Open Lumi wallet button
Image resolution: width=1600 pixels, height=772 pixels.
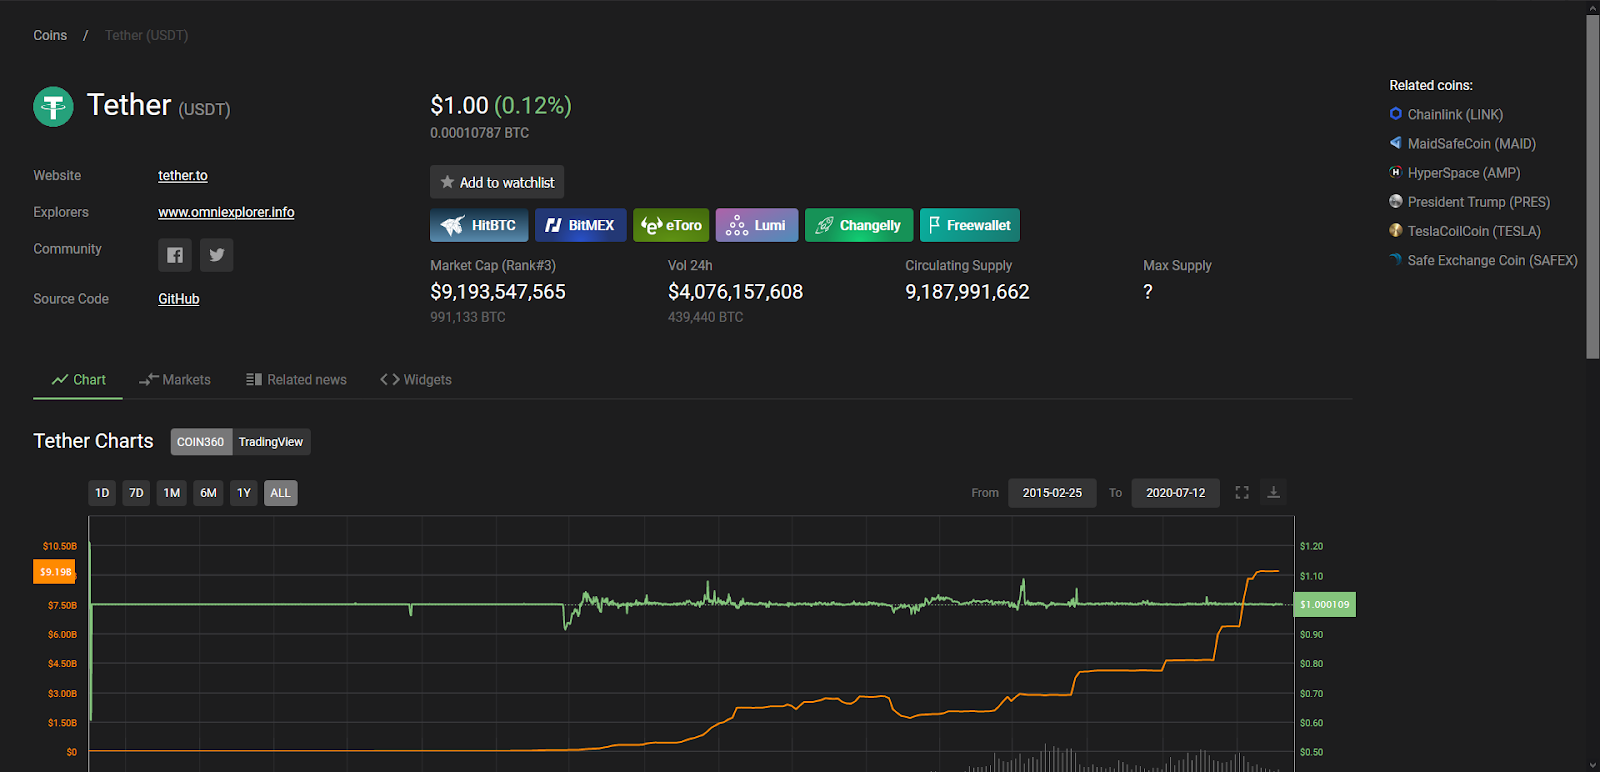[x=757, y=225]
